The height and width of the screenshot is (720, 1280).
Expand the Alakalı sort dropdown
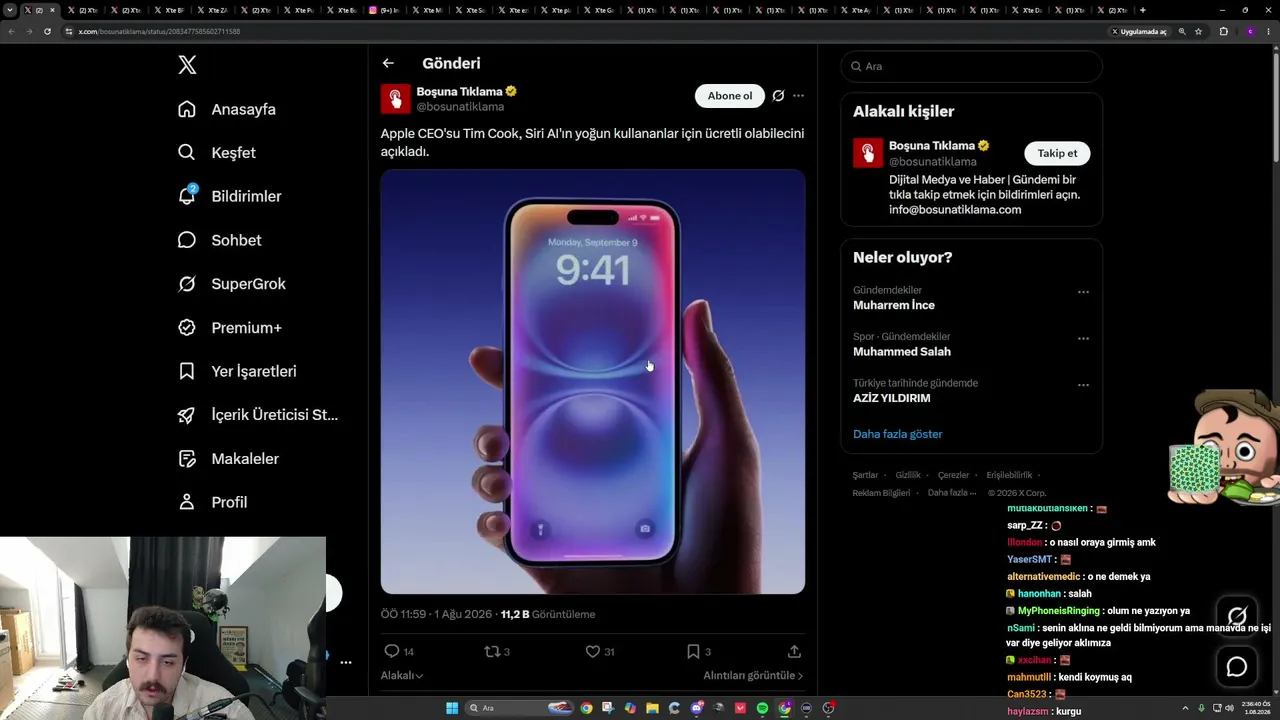[401, 676]
